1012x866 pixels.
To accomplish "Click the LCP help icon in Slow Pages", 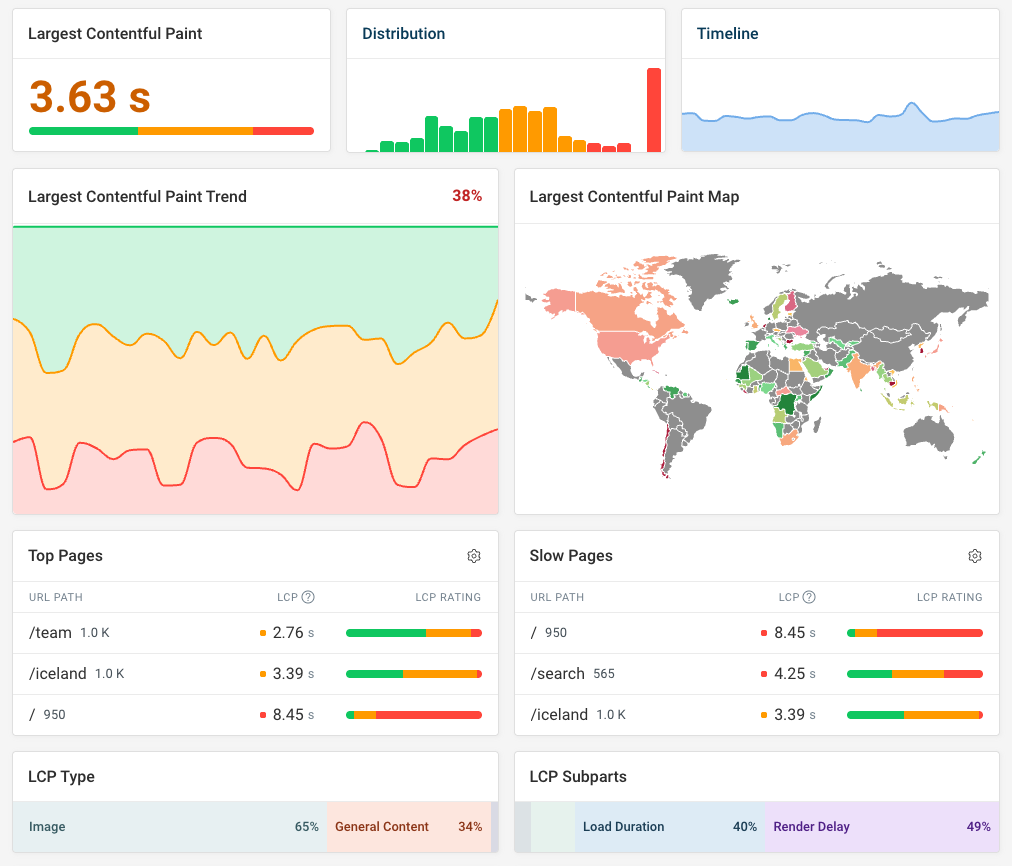I will (x=809, y=597).
